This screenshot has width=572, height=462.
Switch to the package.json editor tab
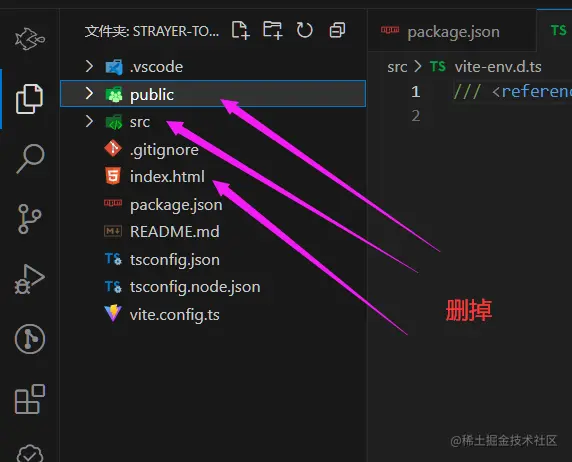(x=452, y=32)
